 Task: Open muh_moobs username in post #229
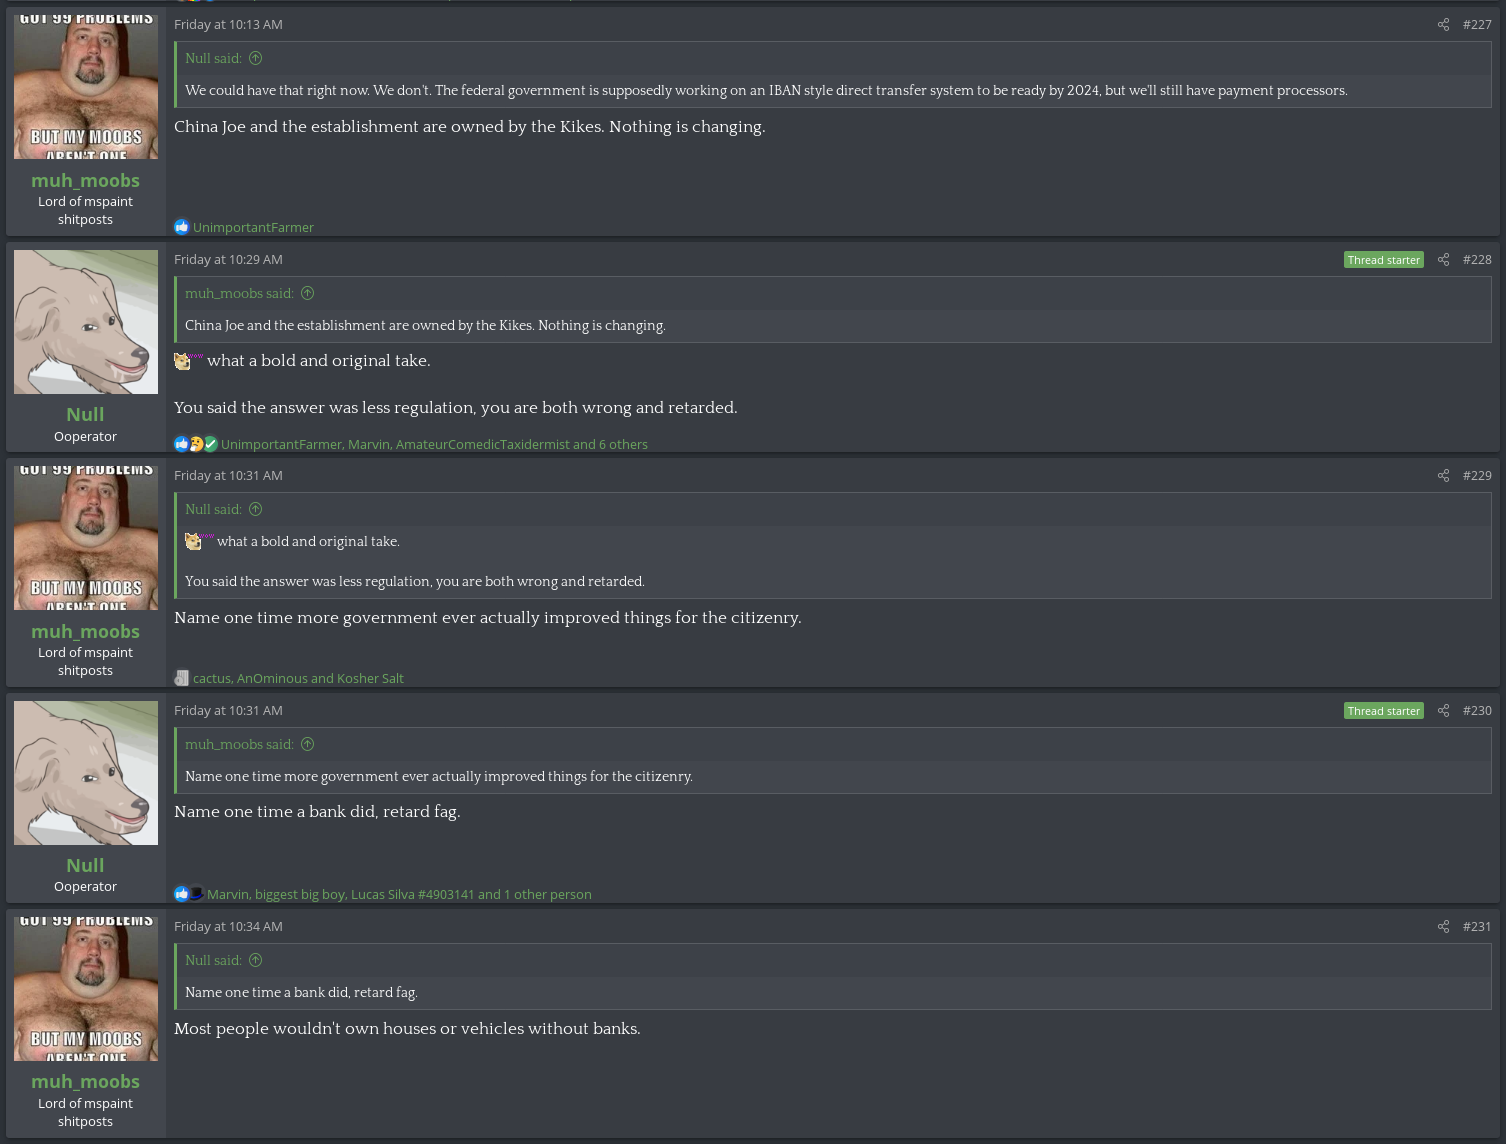(85, 631)
